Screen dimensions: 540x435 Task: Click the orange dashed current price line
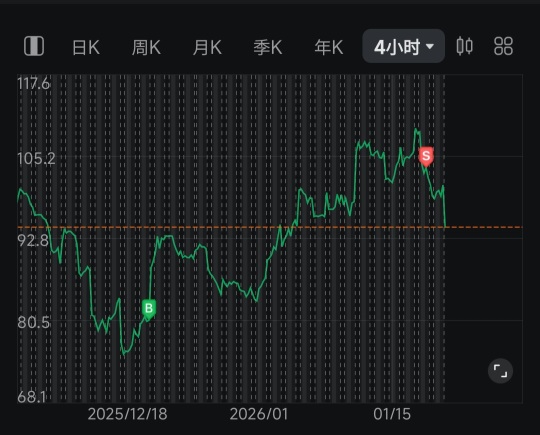(x=270, y=227)
